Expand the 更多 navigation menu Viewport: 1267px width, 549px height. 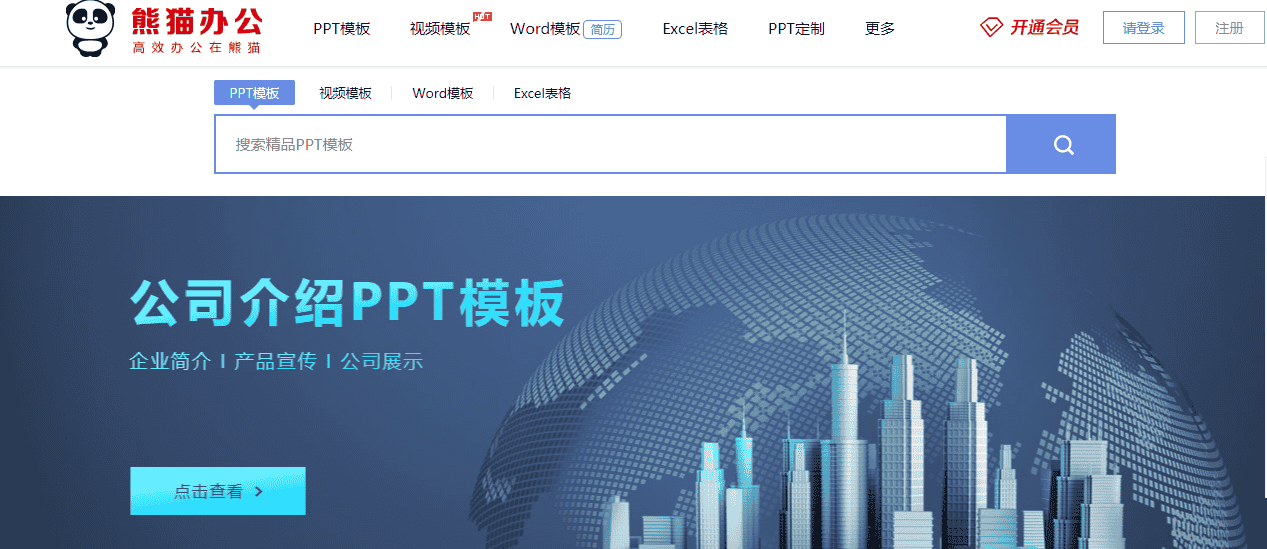point(880,29)
